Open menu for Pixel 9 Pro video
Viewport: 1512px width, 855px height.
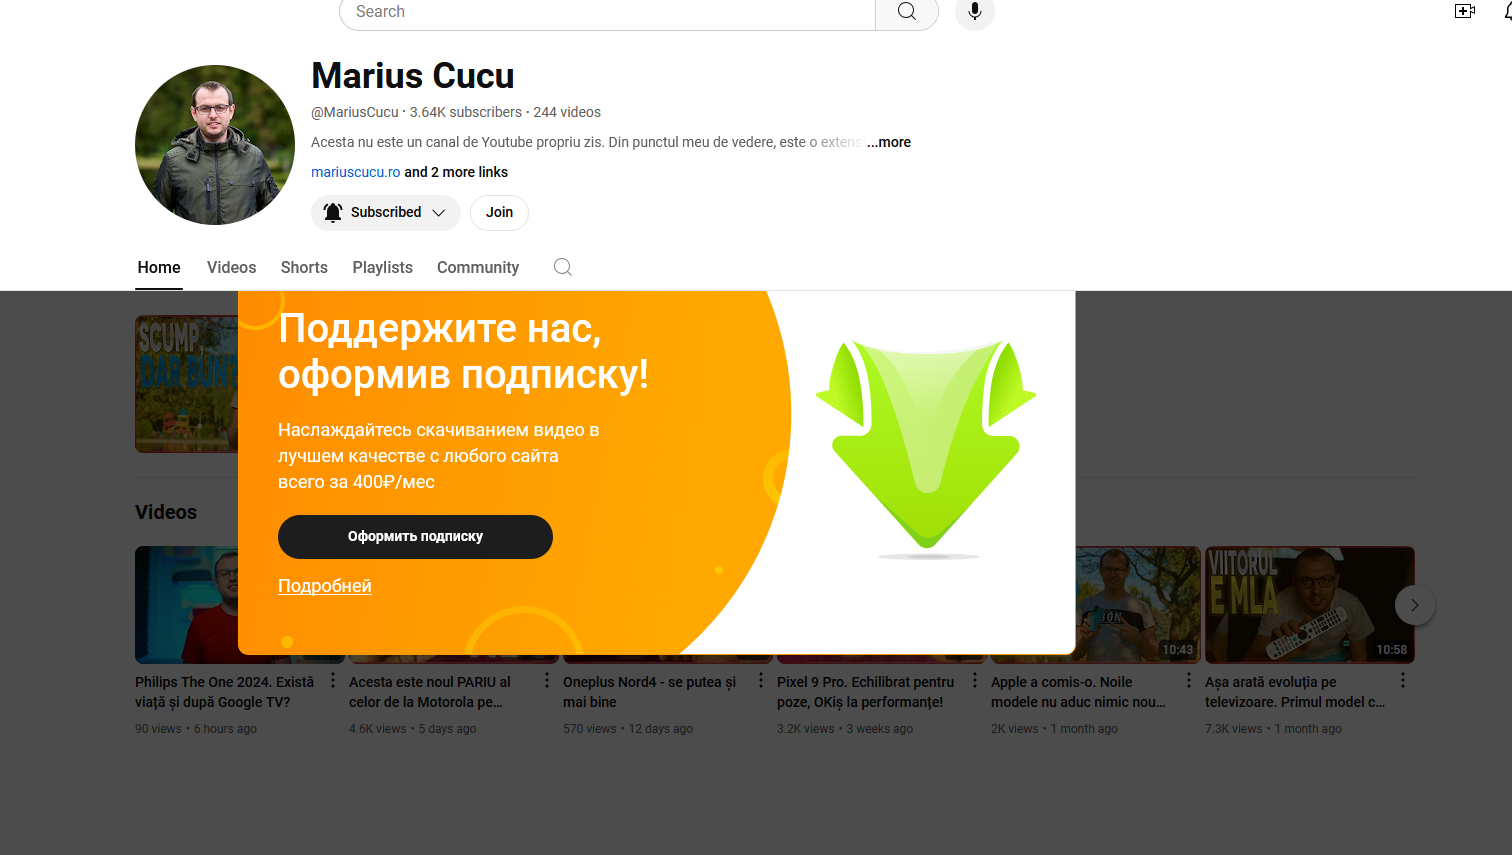(x=975, y=680)
